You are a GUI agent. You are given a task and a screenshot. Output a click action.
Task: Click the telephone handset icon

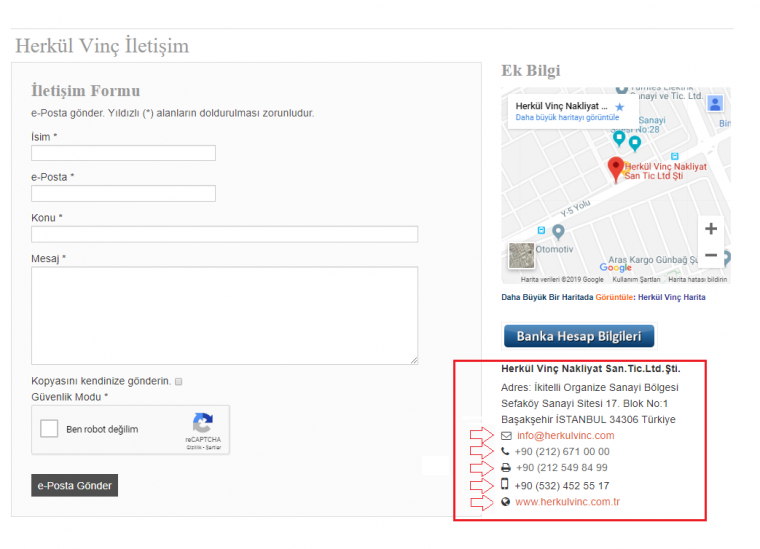coord(505,452)
